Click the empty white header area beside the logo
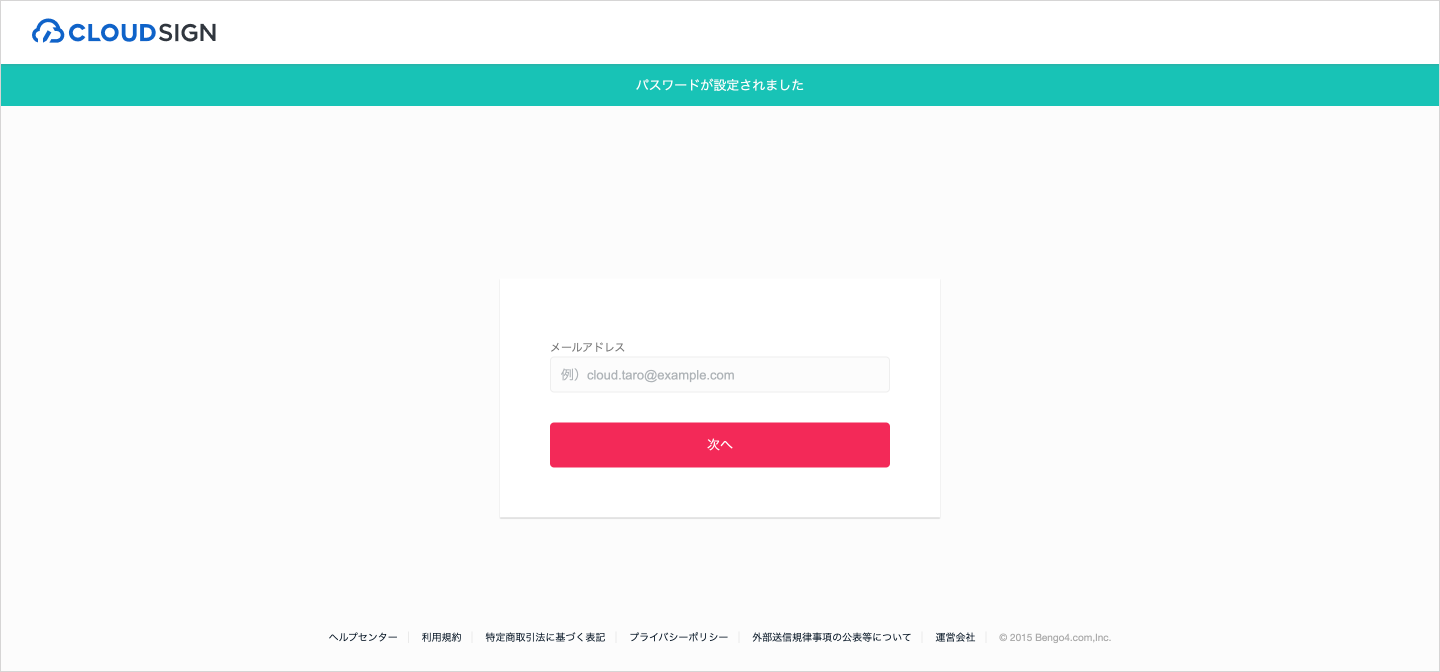The width and height of the screenshot is (1440, 672). click(800, 32)
